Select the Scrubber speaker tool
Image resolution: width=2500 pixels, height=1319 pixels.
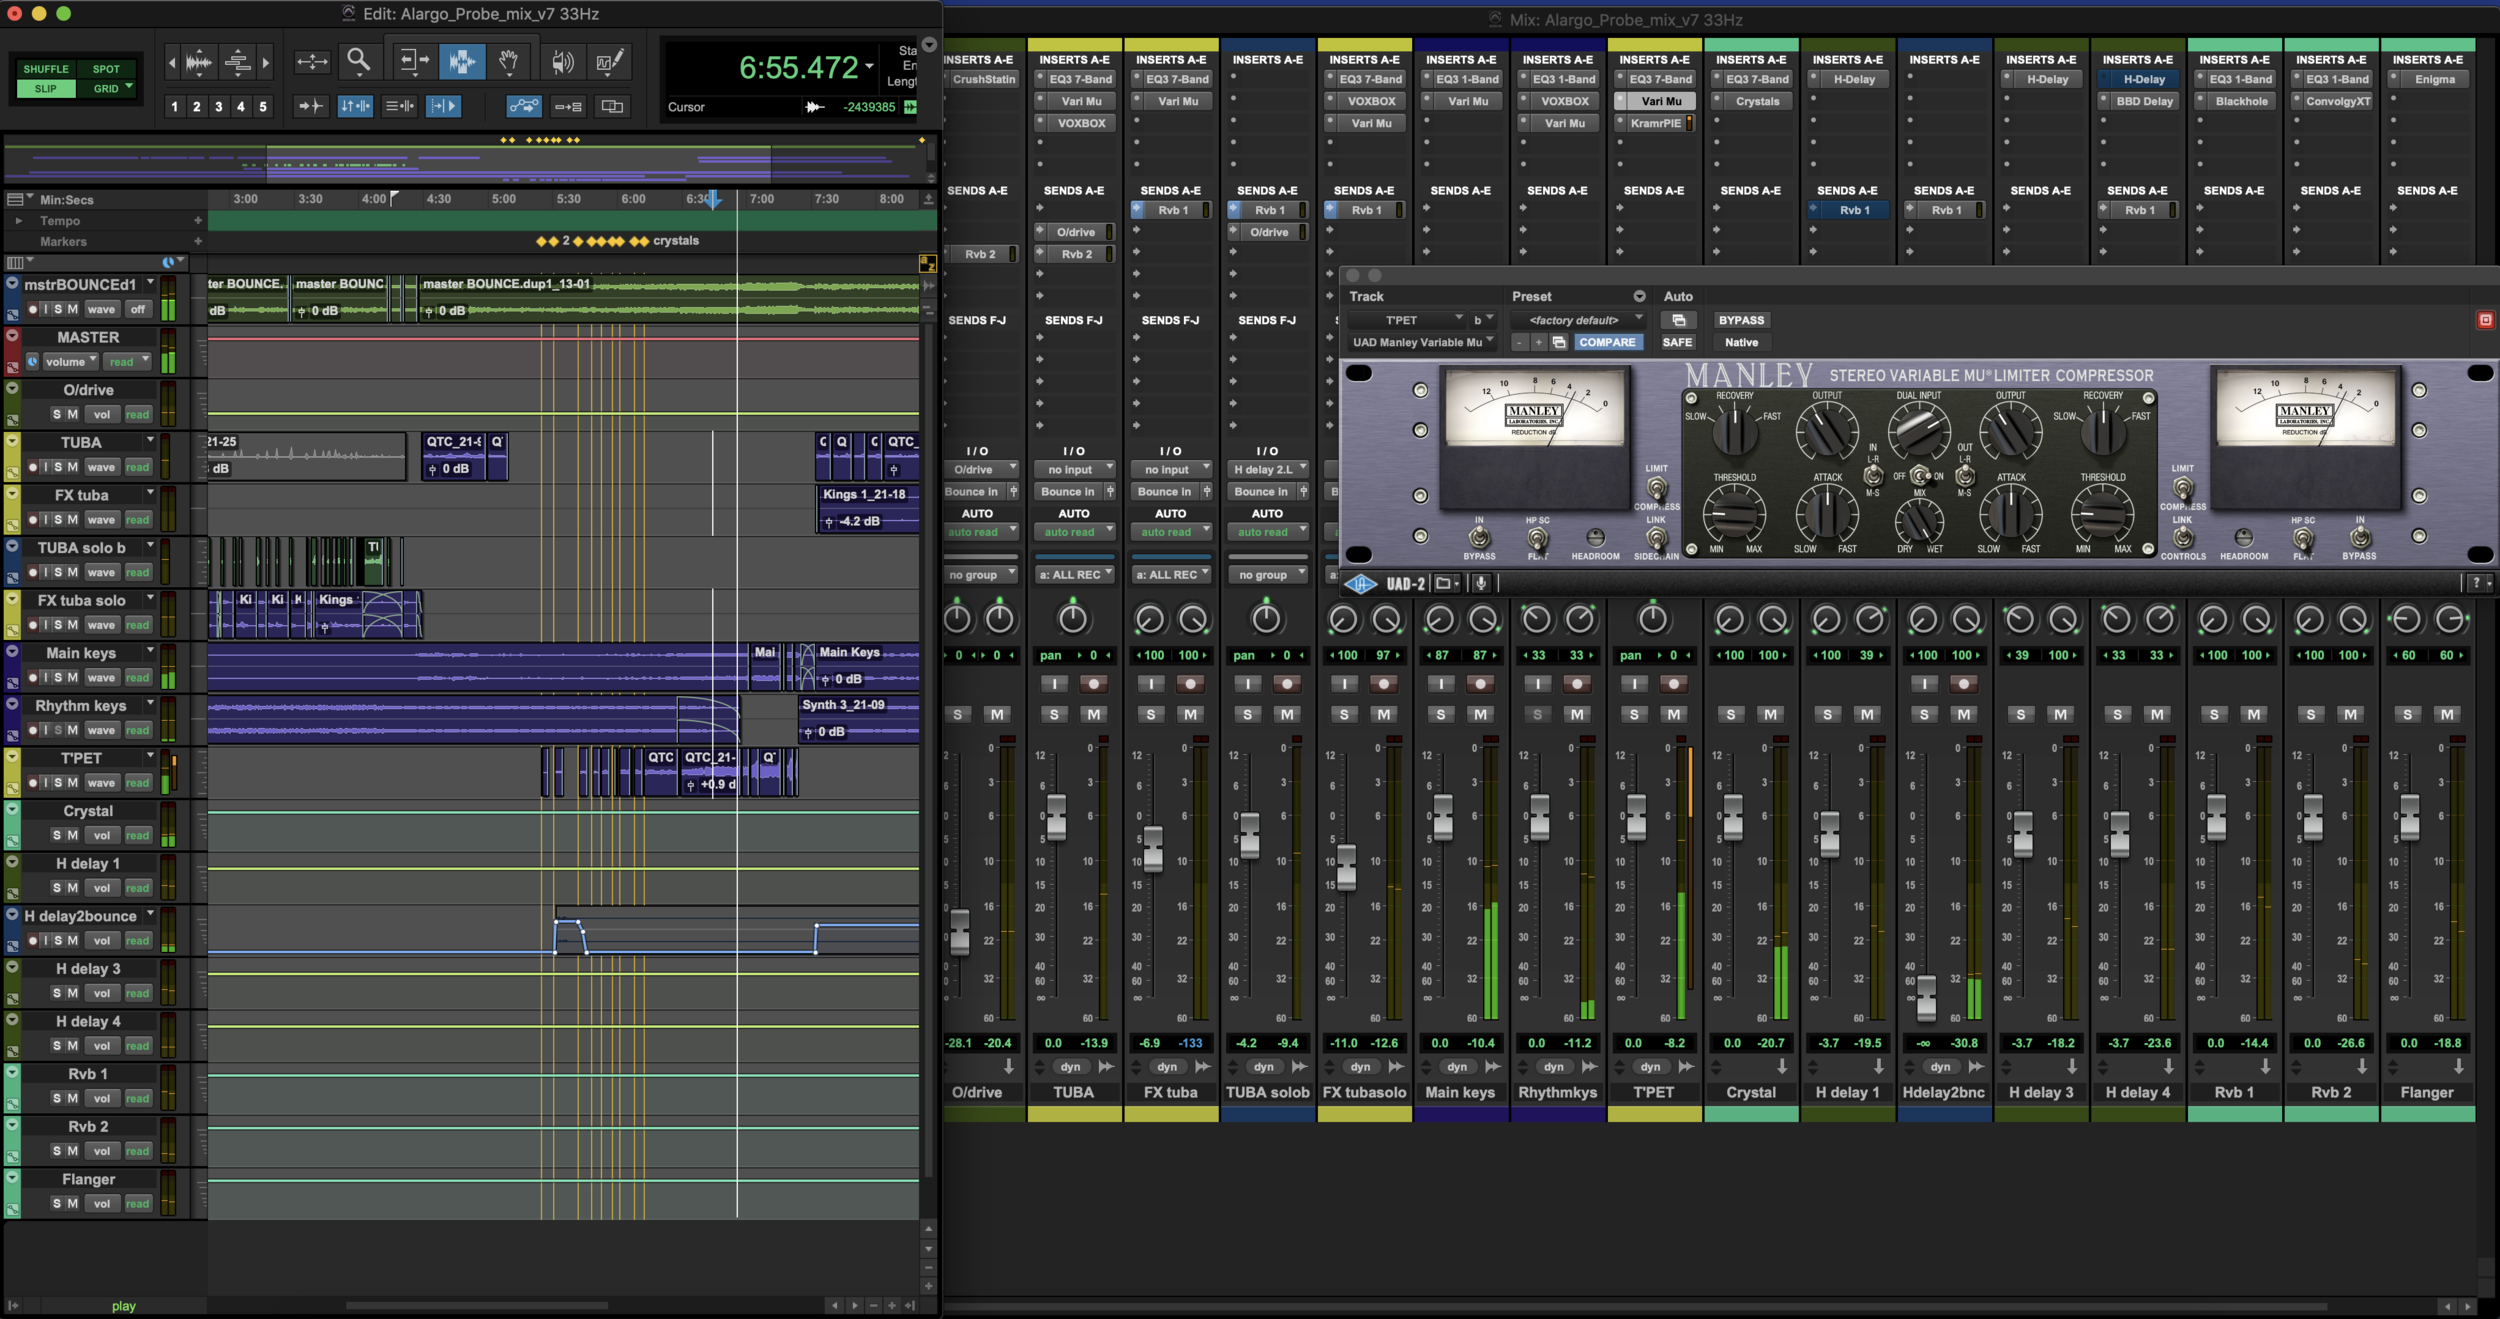563,62
